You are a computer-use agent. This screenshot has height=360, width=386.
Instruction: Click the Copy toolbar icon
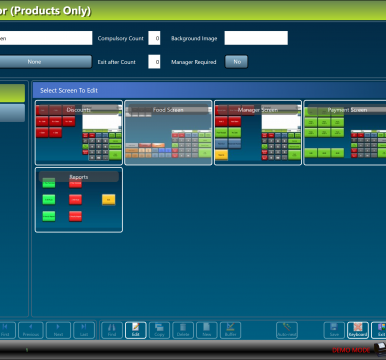pos(159,330)
